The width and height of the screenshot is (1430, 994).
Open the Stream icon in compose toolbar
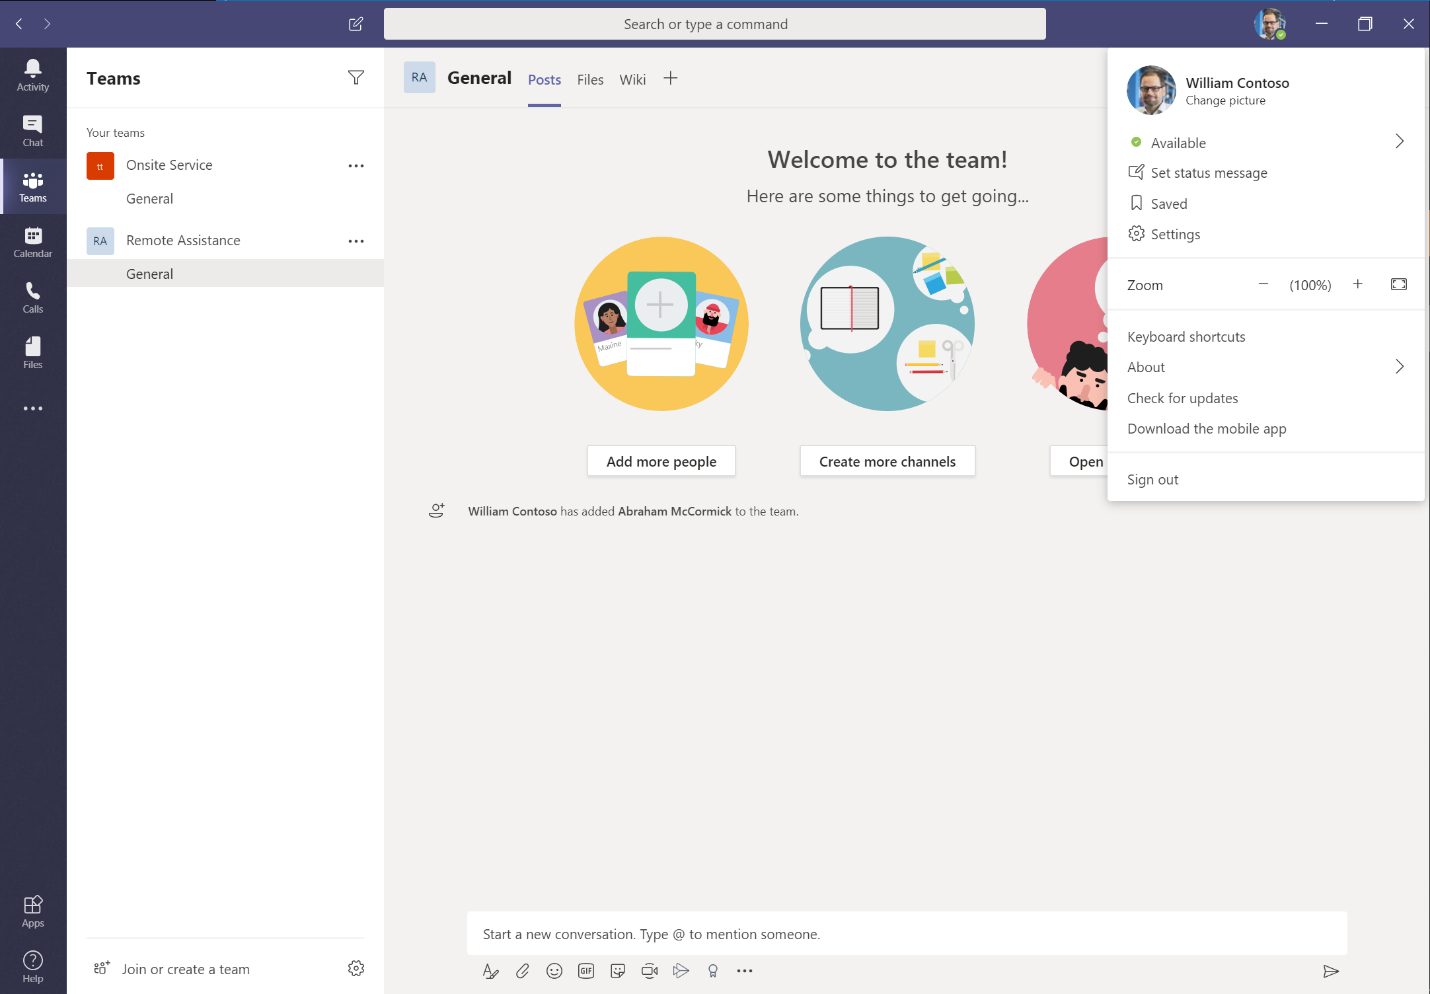click(681, 971)
